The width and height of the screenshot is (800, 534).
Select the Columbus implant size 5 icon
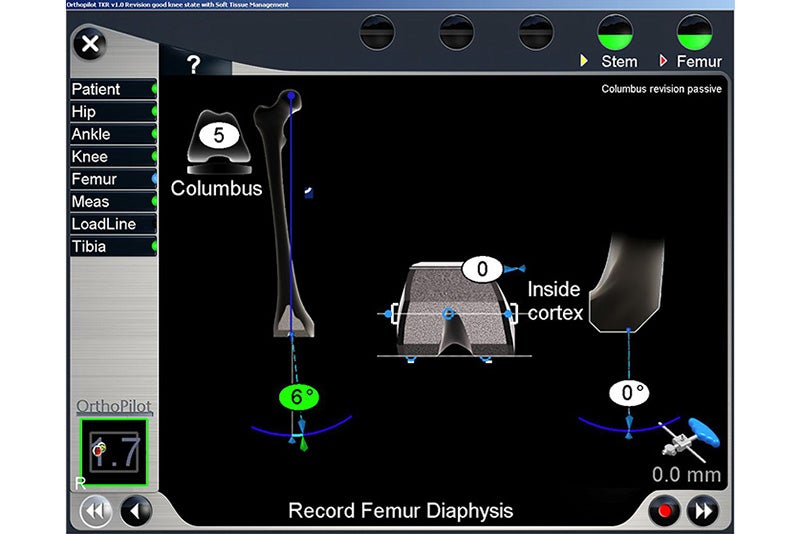(x=219, y=142)
